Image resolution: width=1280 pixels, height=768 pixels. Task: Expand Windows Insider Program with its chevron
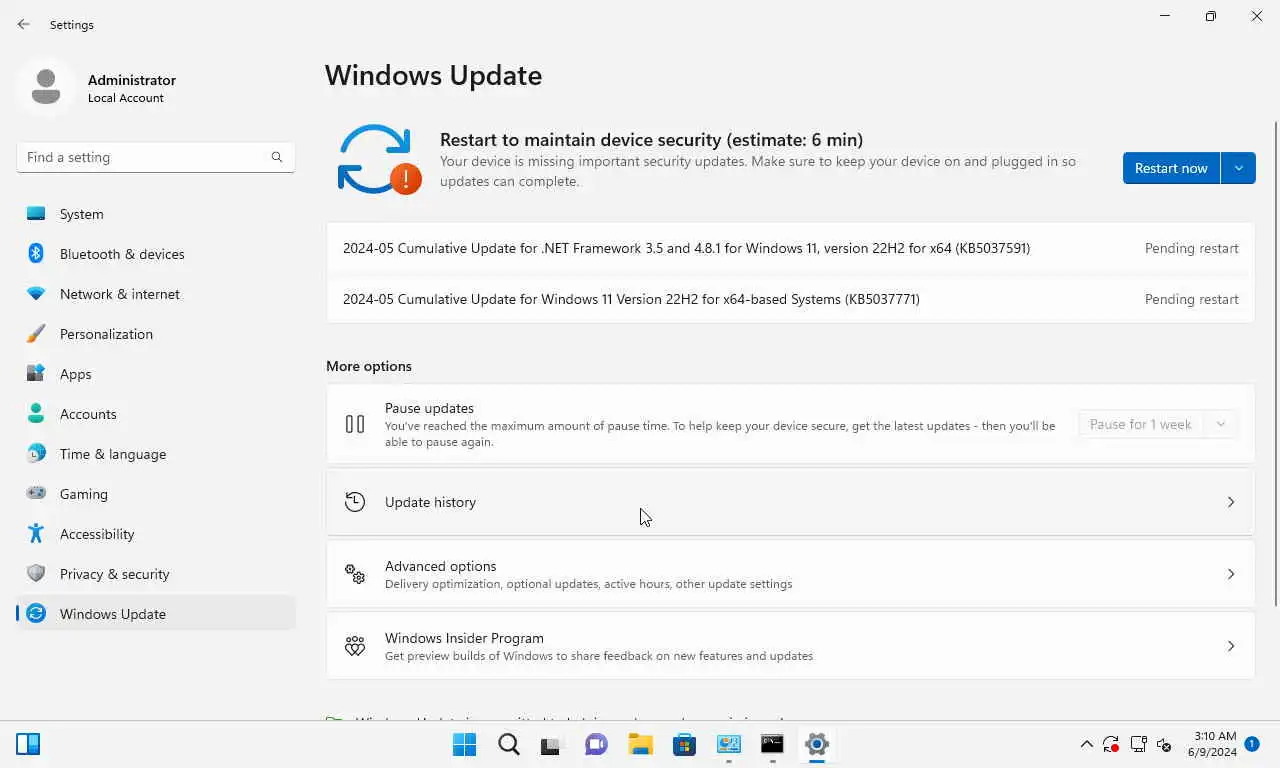tap(1231, 646)
